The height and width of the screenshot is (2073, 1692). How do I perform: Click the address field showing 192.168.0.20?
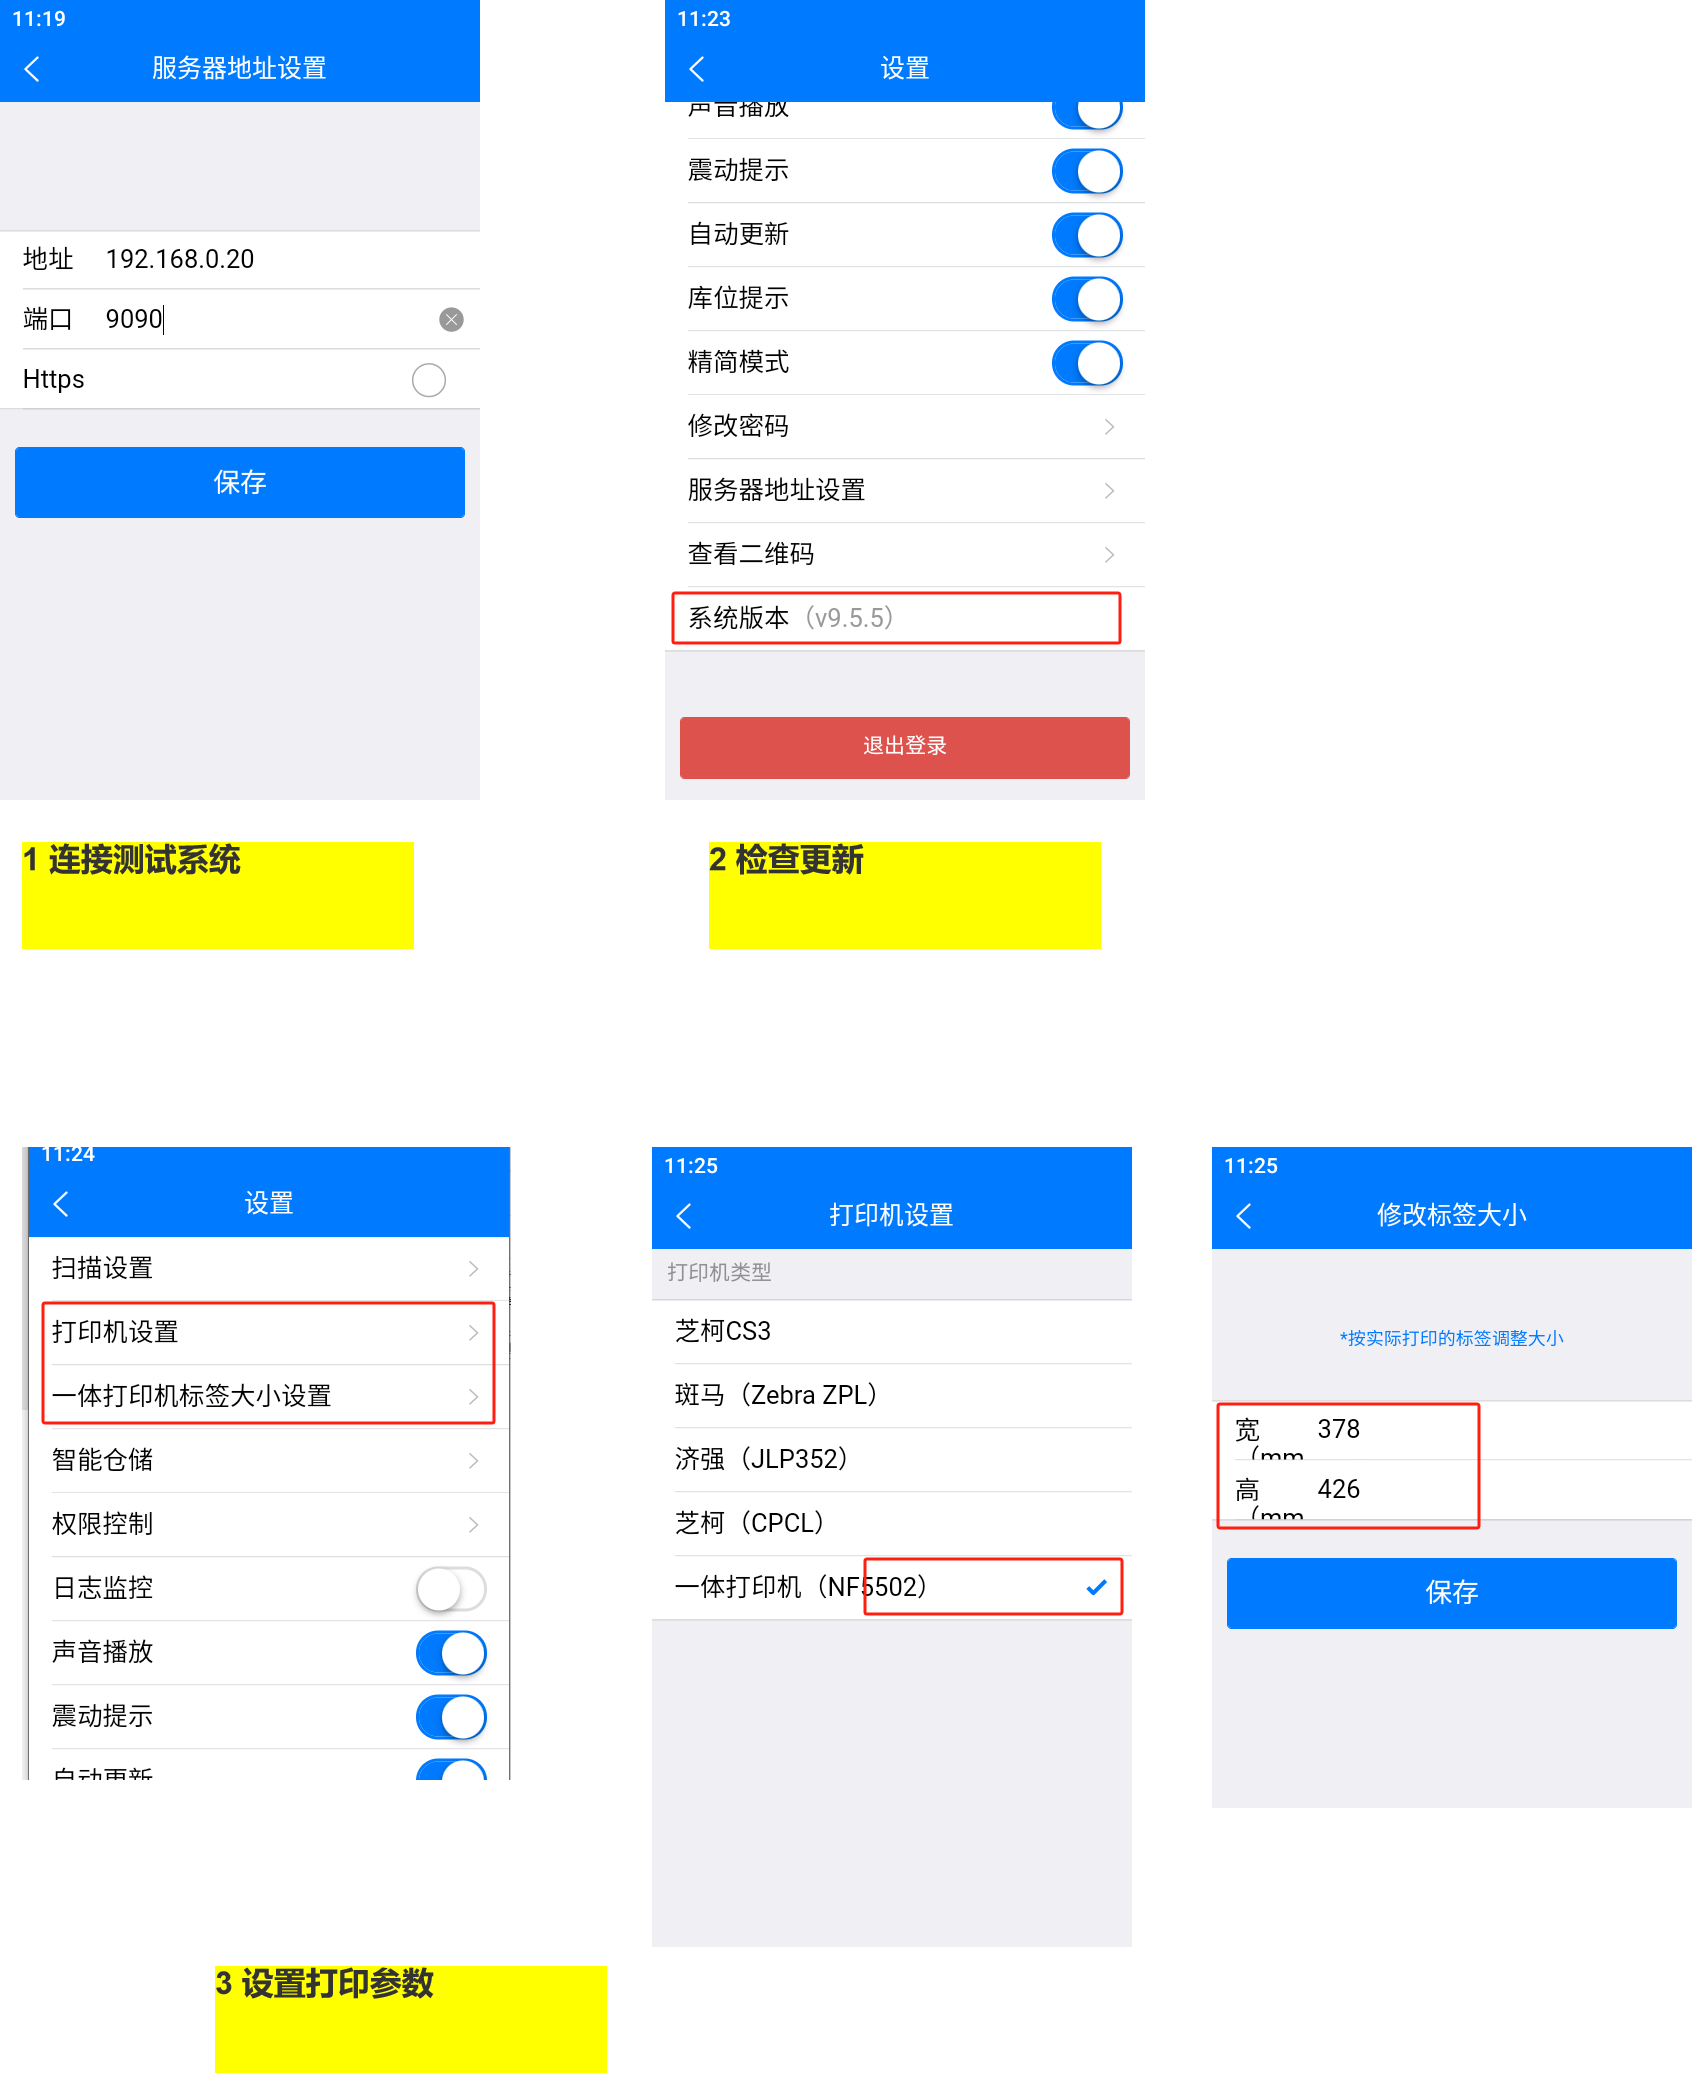(180, 260)
